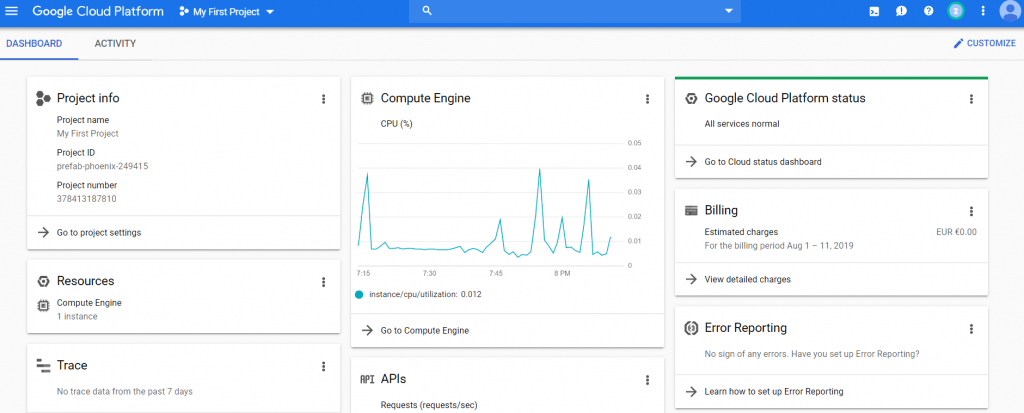Click the Project info card icon
1024x413 pixels.
(x=43, y=99)
